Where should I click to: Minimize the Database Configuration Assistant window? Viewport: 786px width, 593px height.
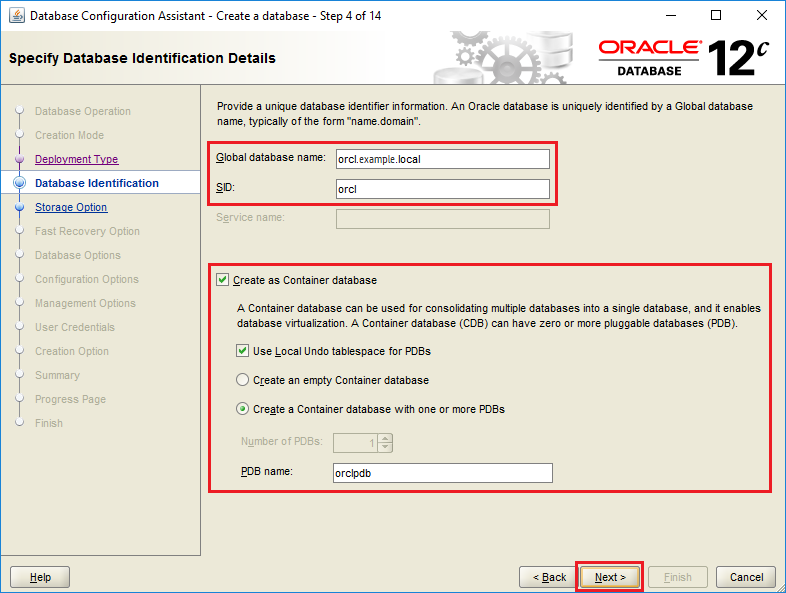[671, 16]
